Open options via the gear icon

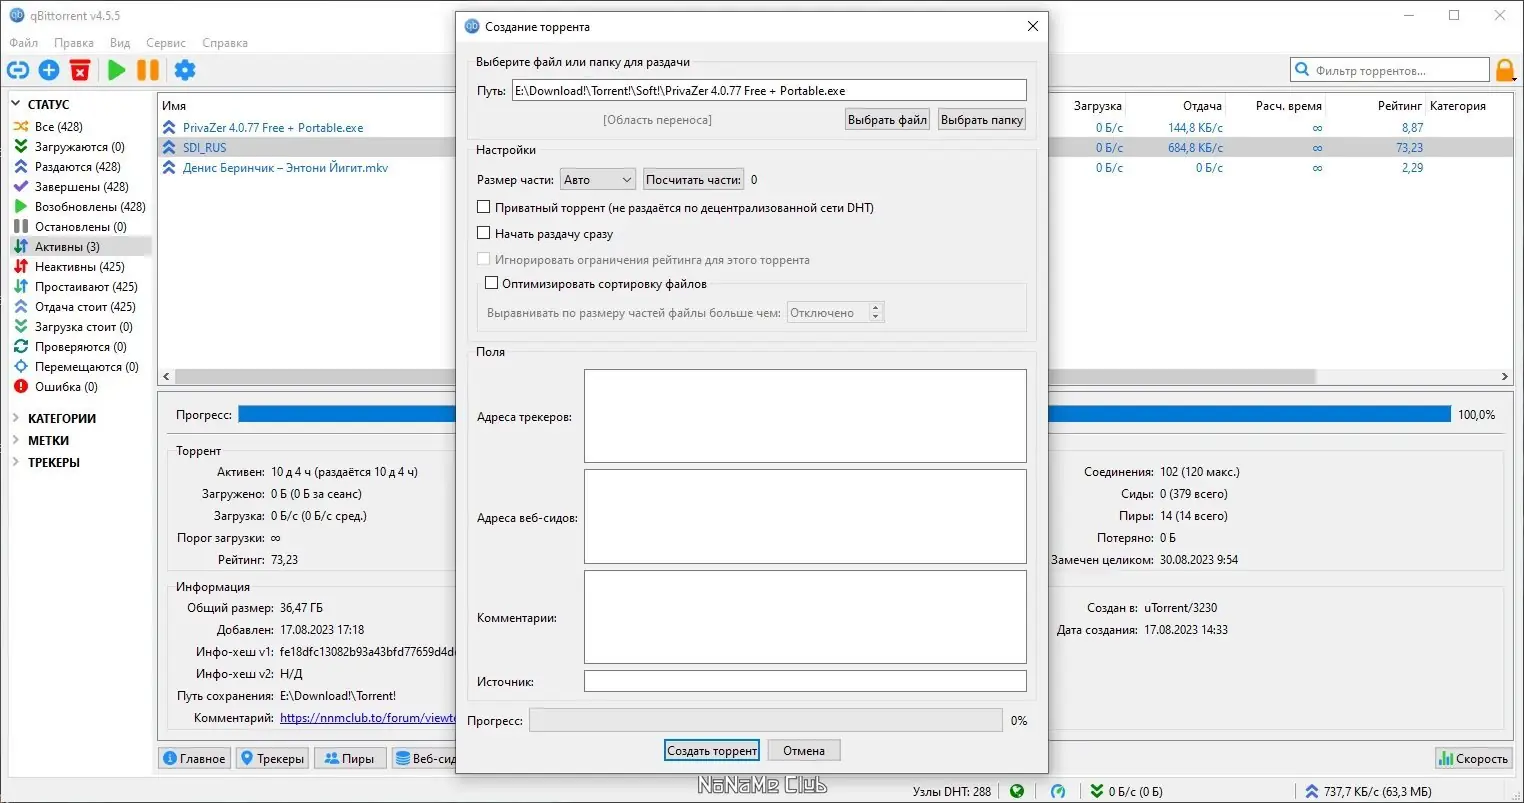point(184,70)
